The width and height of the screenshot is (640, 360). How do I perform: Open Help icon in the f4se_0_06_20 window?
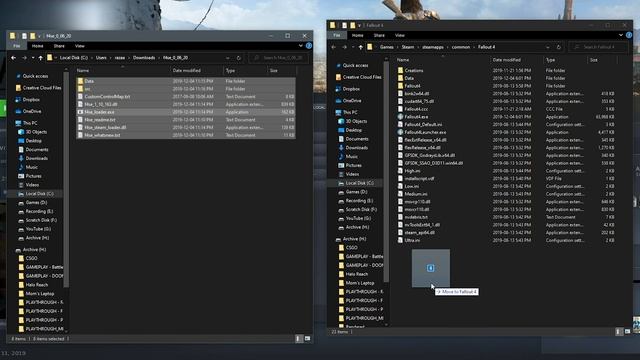(x=309, y=46)
